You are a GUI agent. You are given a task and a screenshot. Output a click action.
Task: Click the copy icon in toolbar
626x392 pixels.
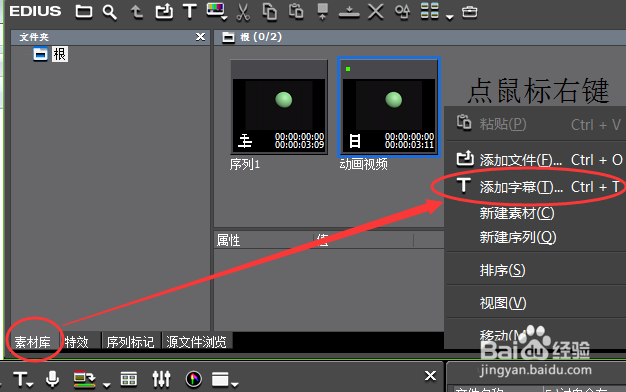269,12
